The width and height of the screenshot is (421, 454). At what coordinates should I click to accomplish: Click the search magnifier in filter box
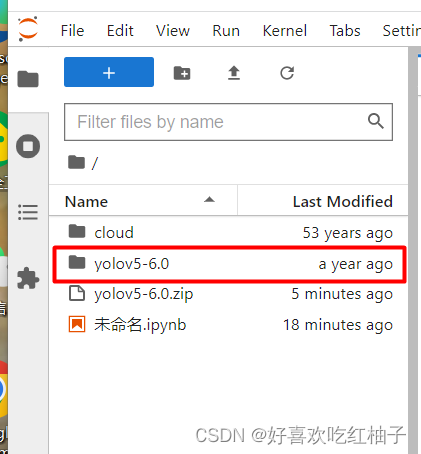pyautogui.click(x=376, y=121)
